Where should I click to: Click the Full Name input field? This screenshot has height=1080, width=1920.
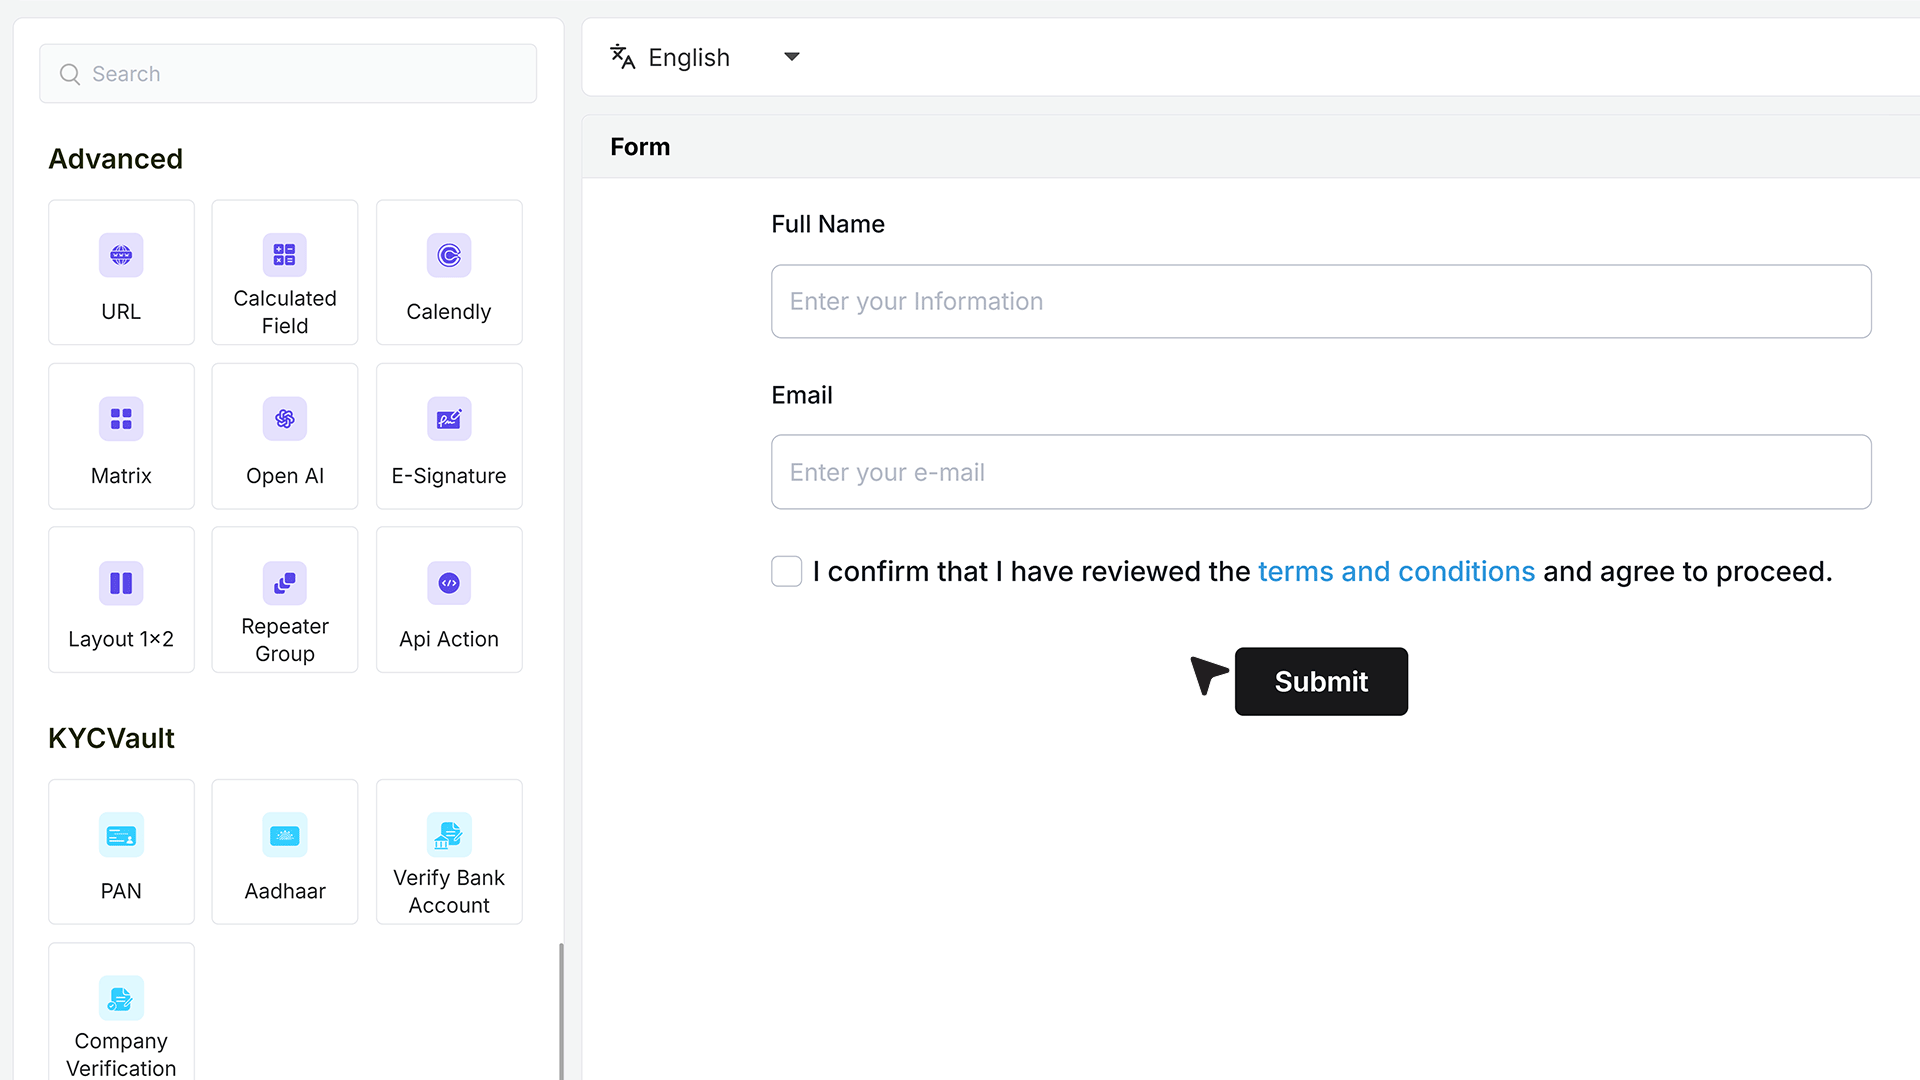tap(1321, 301)
